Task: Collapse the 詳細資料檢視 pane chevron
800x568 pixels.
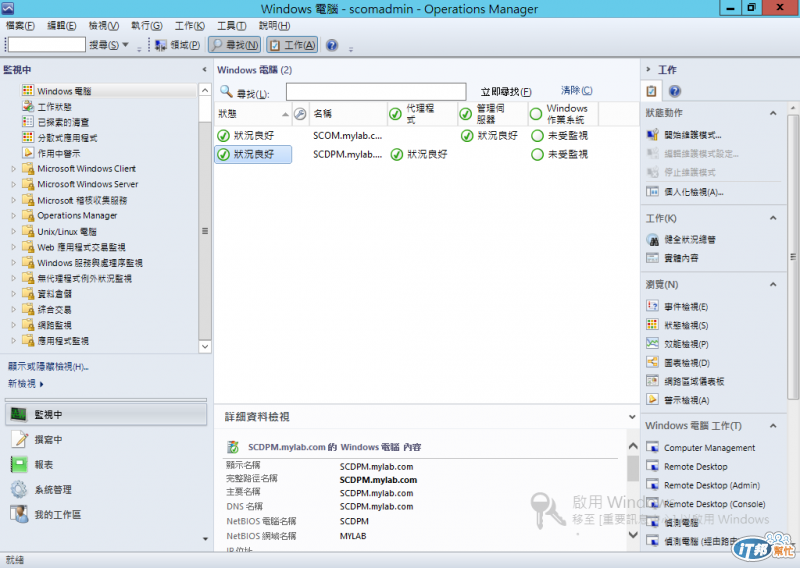Action: point(633,417)
